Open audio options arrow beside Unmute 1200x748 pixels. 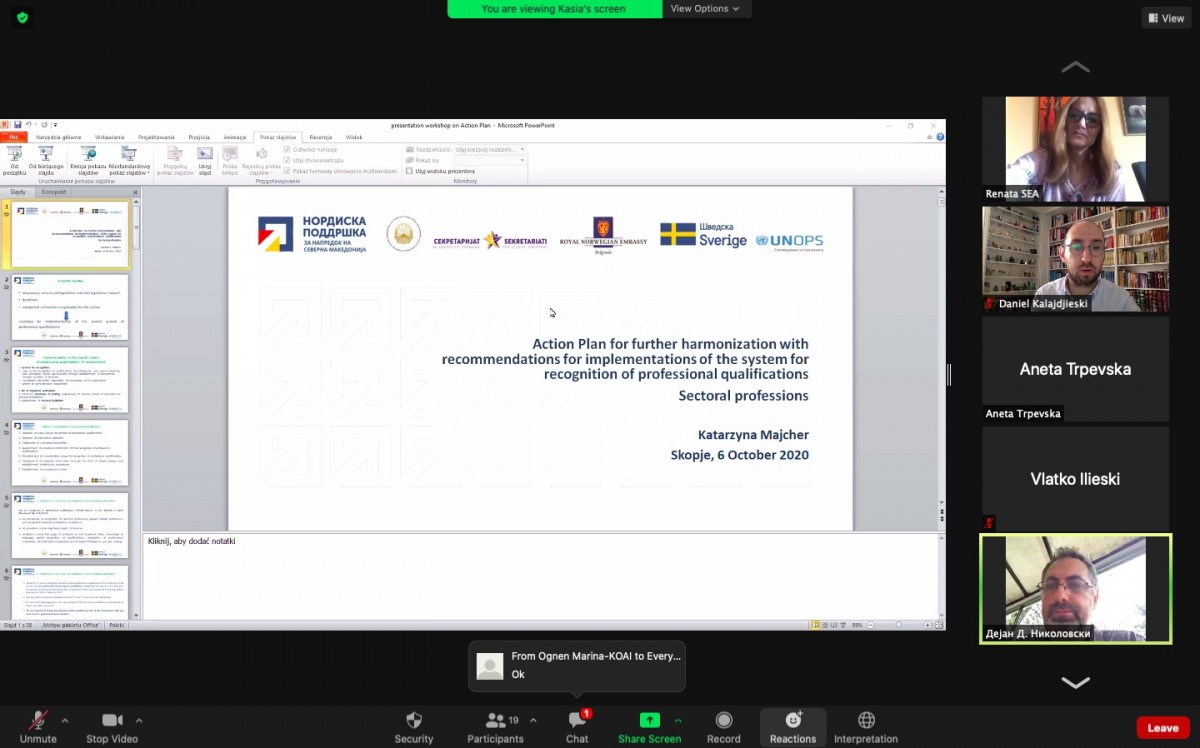click(65, 720)
